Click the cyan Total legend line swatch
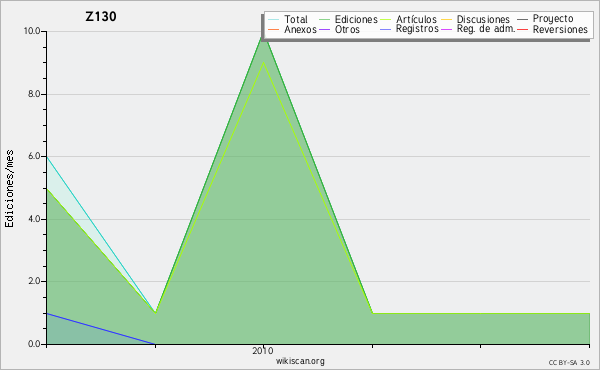Viewport: 600px width, 370px height. point(274,19)
